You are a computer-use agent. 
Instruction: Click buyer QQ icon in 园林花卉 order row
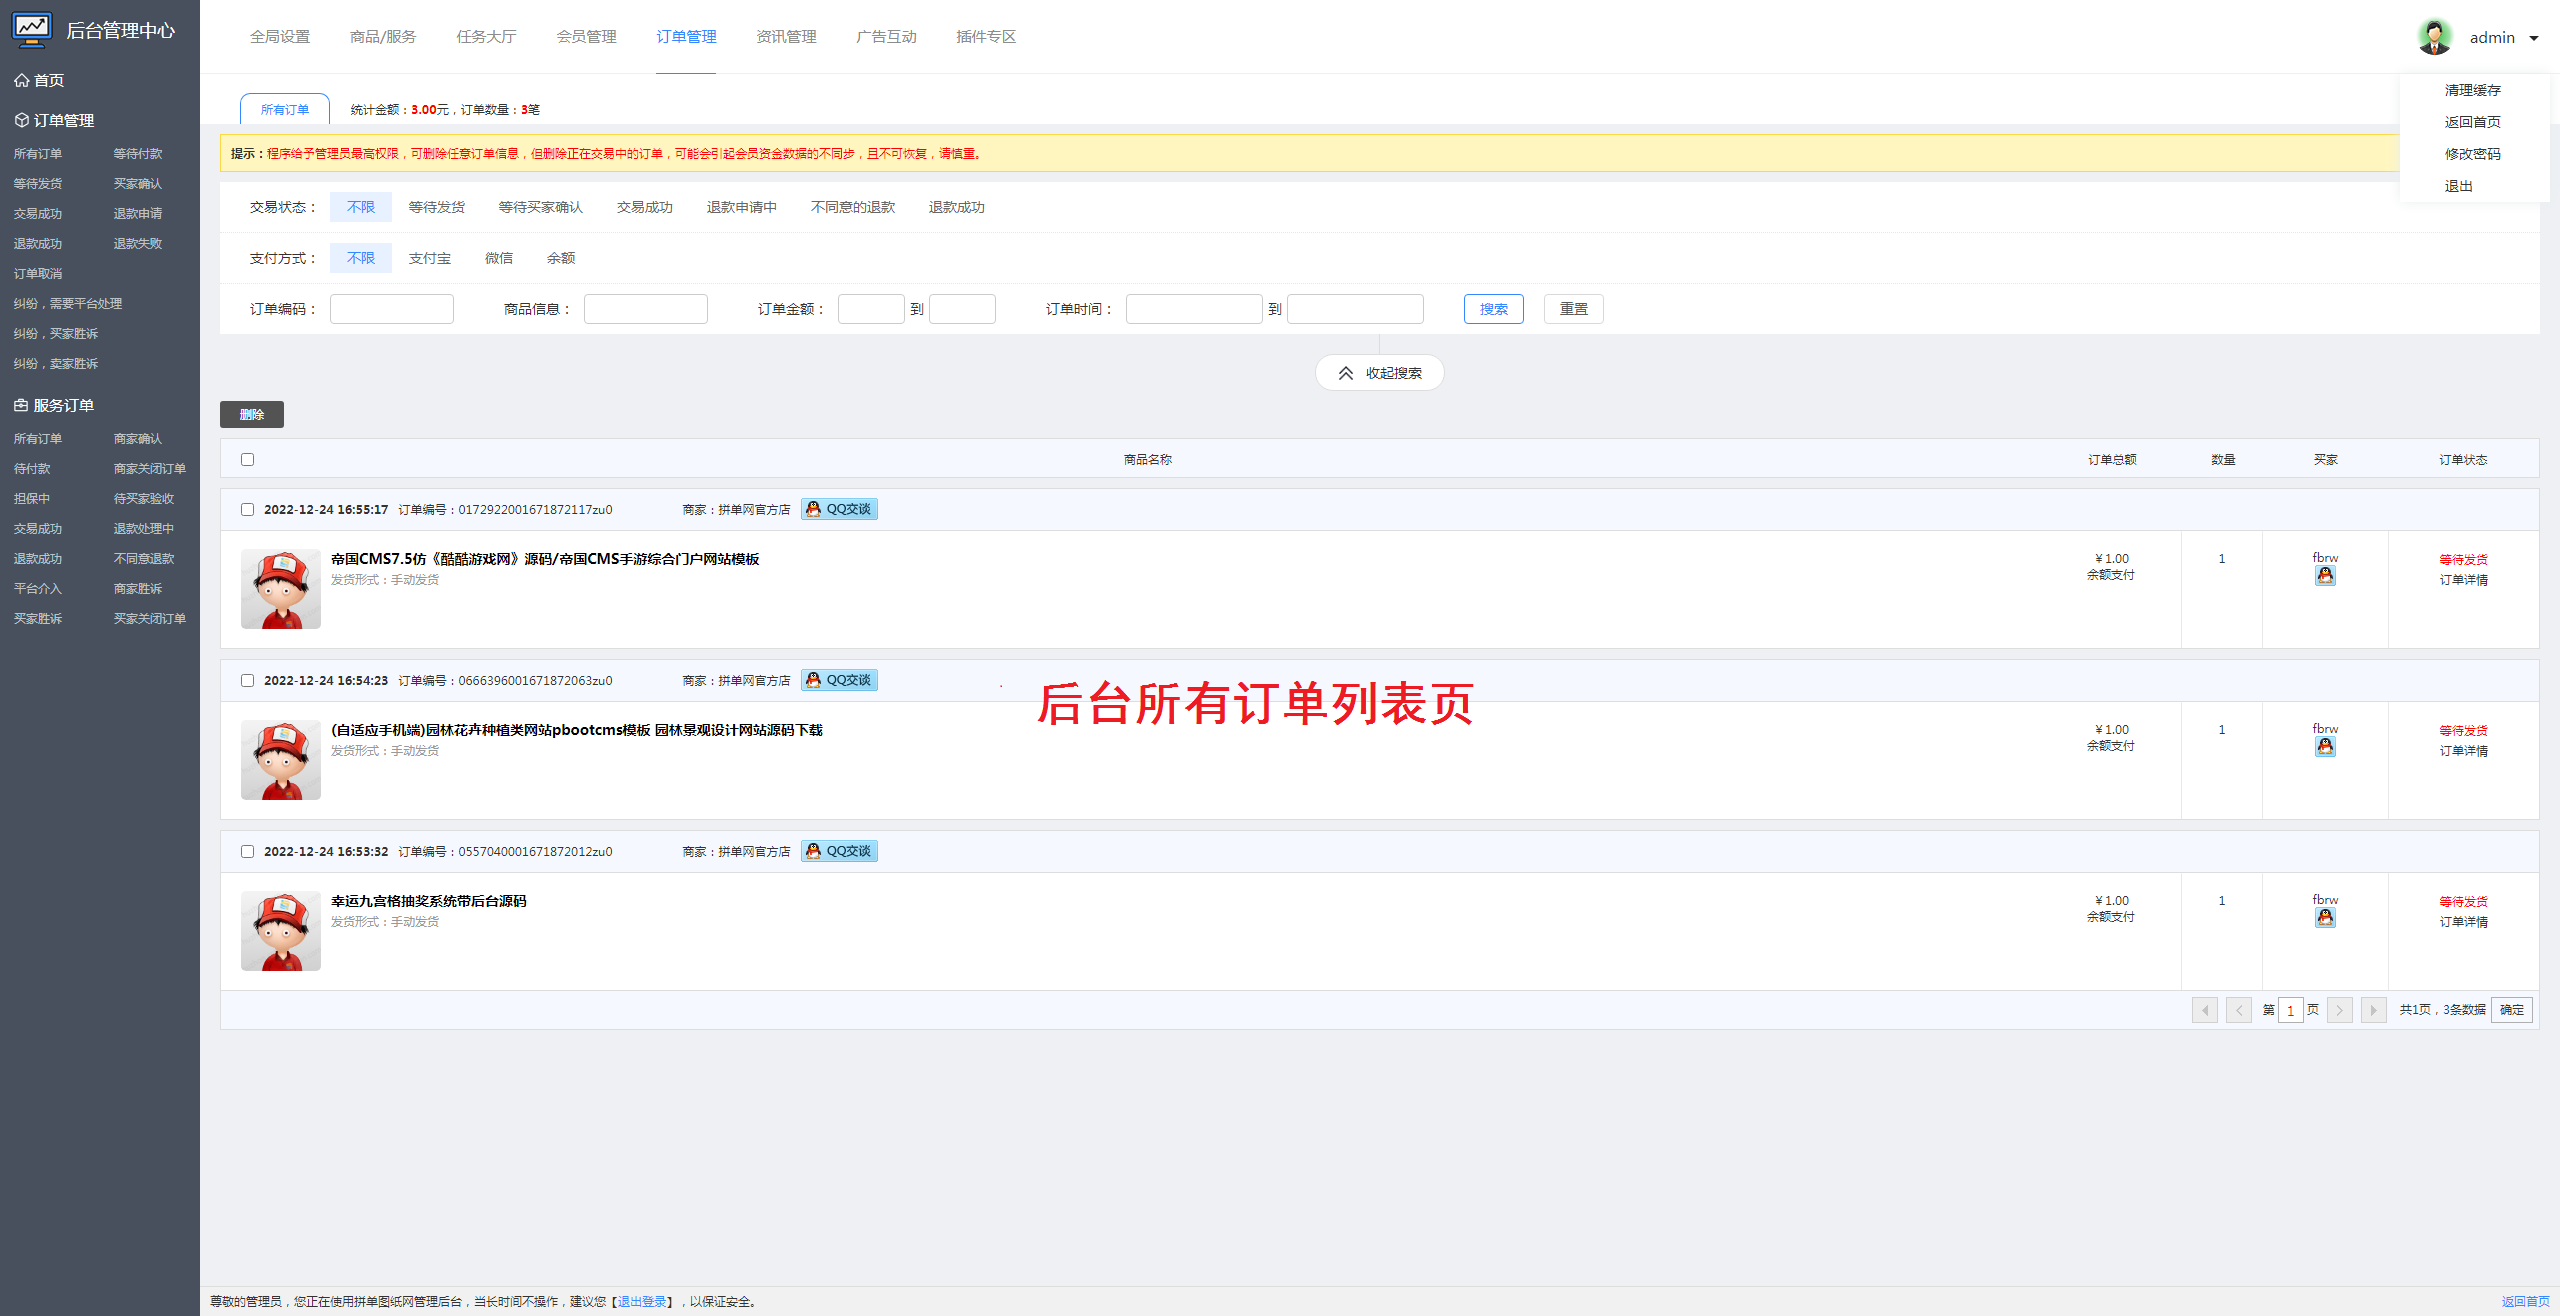(2325, 747)
